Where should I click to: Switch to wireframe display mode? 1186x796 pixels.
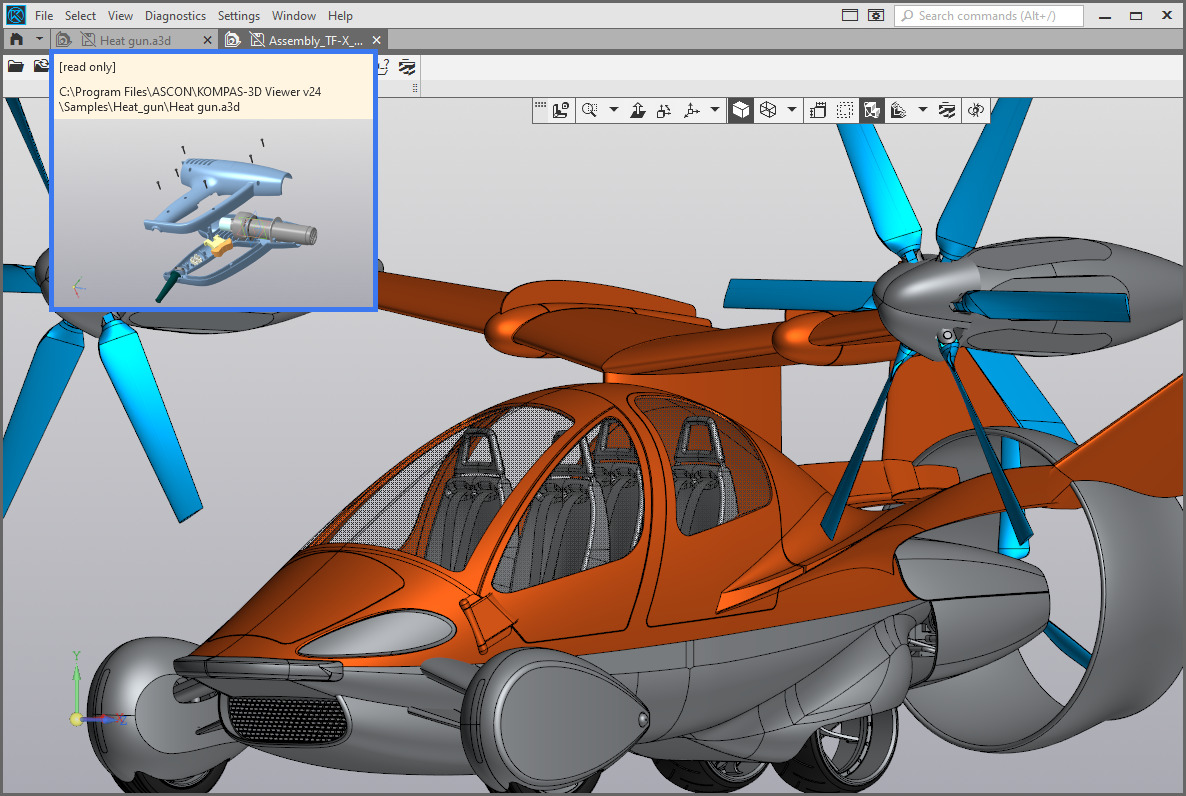point(768,110)
